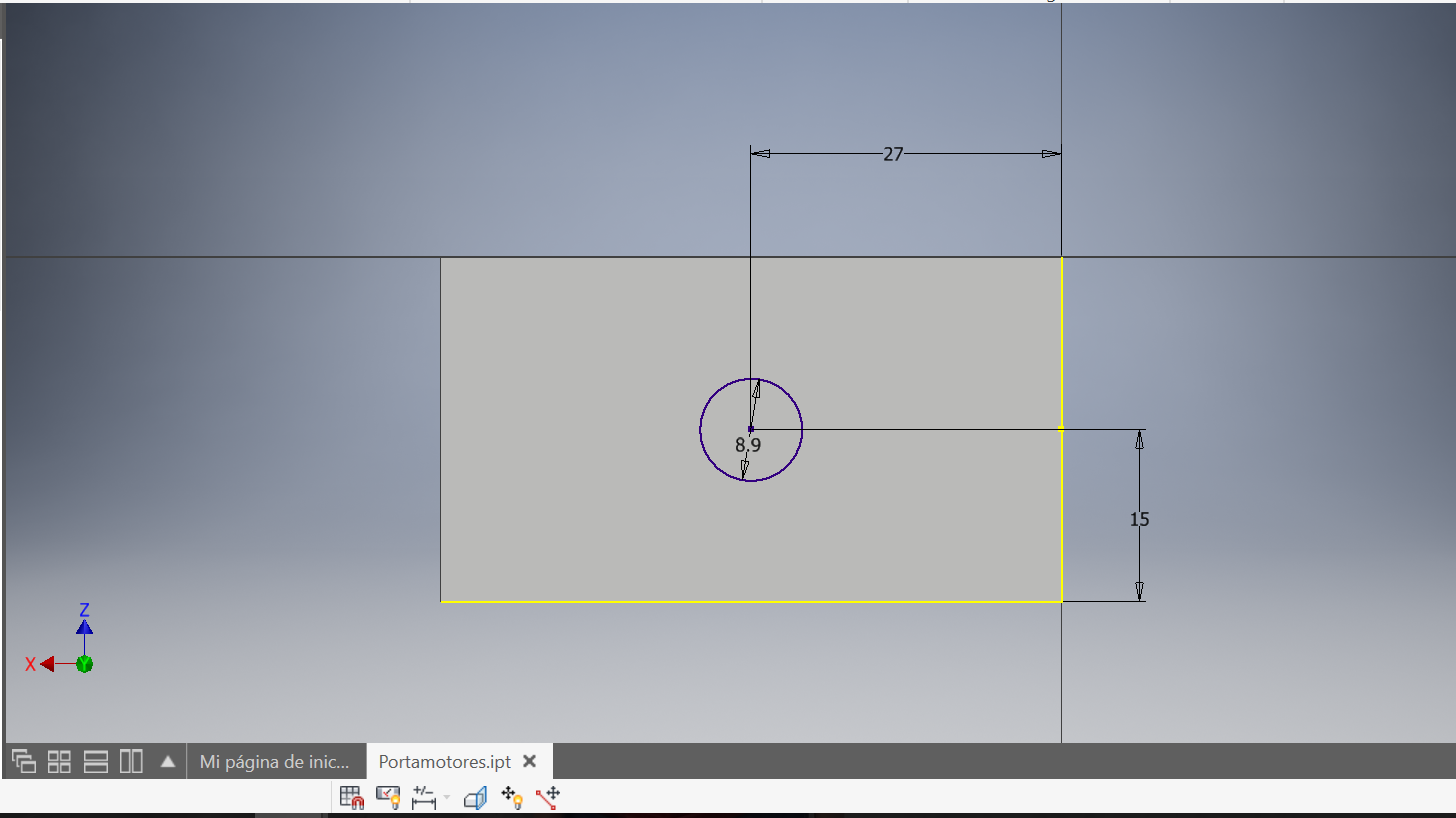The width and height of the screenshot is (1456, 818).
Task: Toggle snap to grid icon
Action: (x=351, y=797)
